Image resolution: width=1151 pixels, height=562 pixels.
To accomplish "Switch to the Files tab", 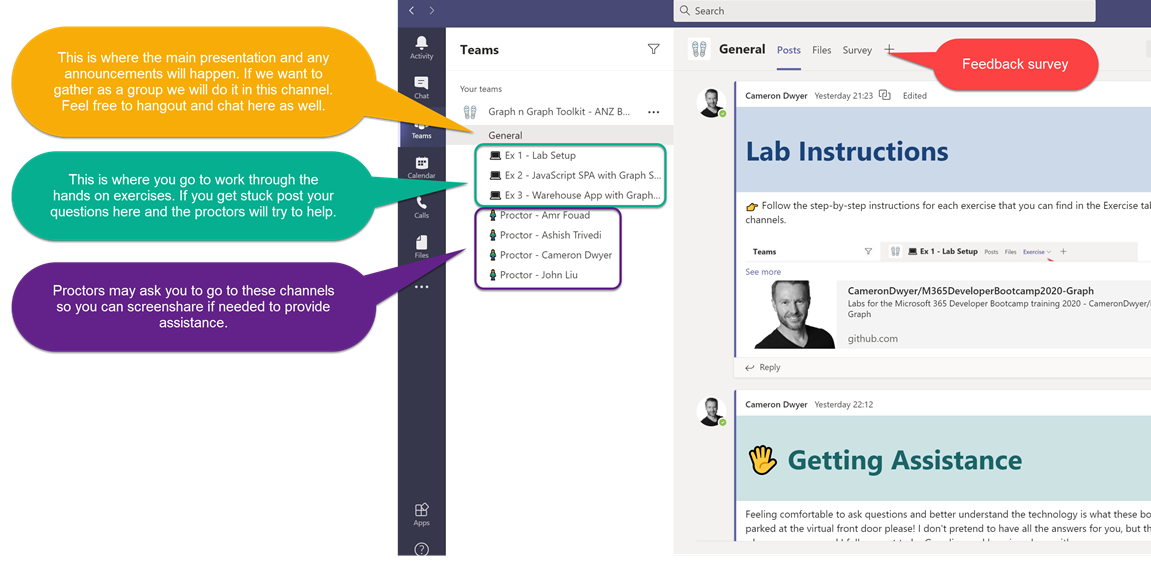I will point(821,50).
